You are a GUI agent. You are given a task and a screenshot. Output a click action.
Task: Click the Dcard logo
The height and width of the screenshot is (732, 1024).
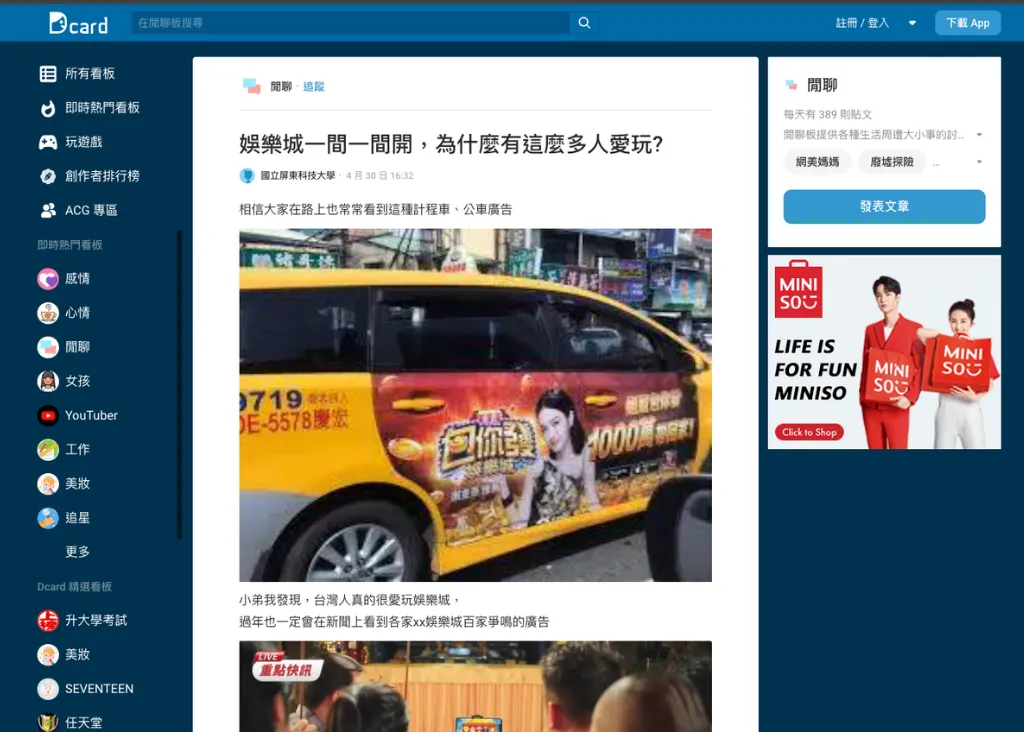tap(78, 24)
